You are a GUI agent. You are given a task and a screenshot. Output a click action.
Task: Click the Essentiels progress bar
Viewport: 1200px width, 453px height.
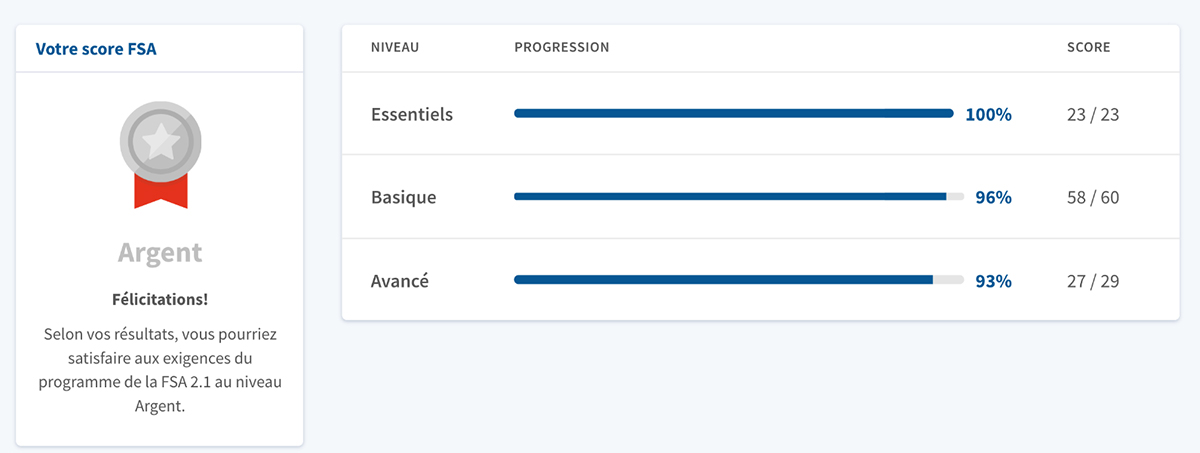[x=734, y=114]
